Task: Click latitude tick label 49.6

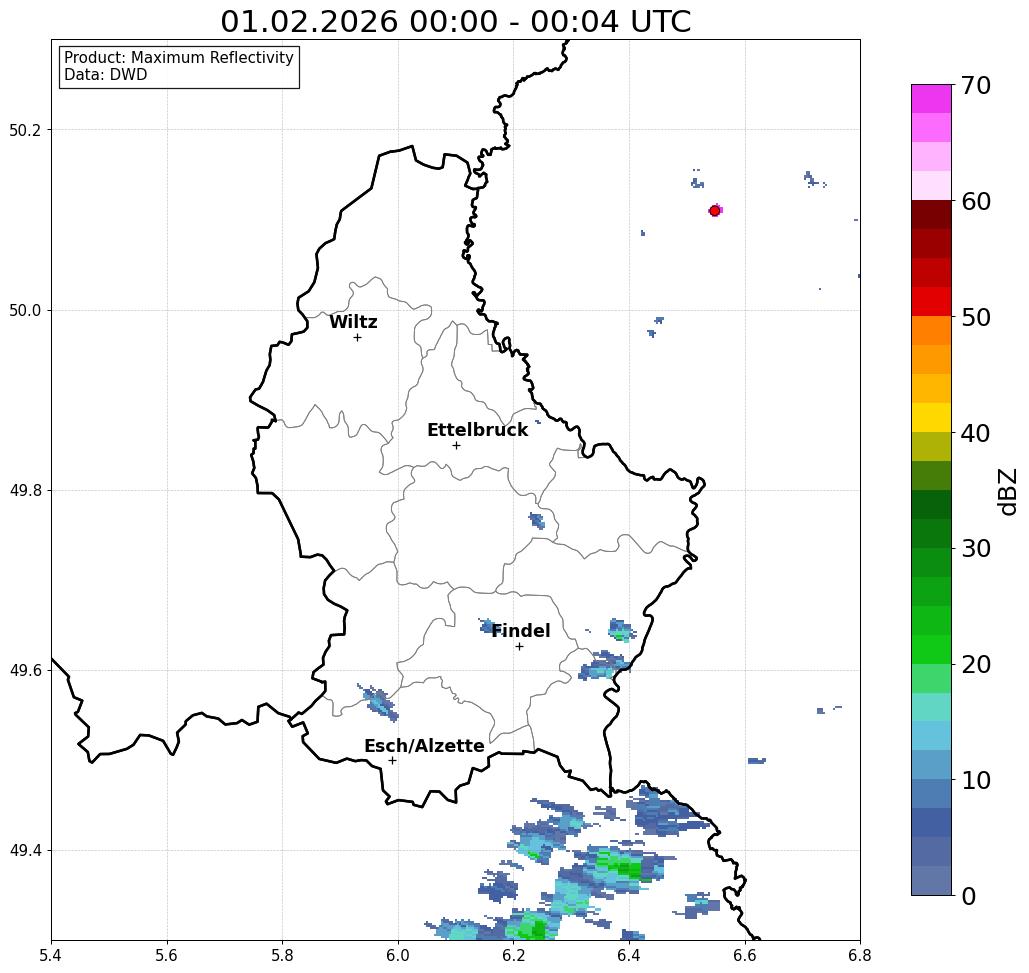Action: point(25,671)
